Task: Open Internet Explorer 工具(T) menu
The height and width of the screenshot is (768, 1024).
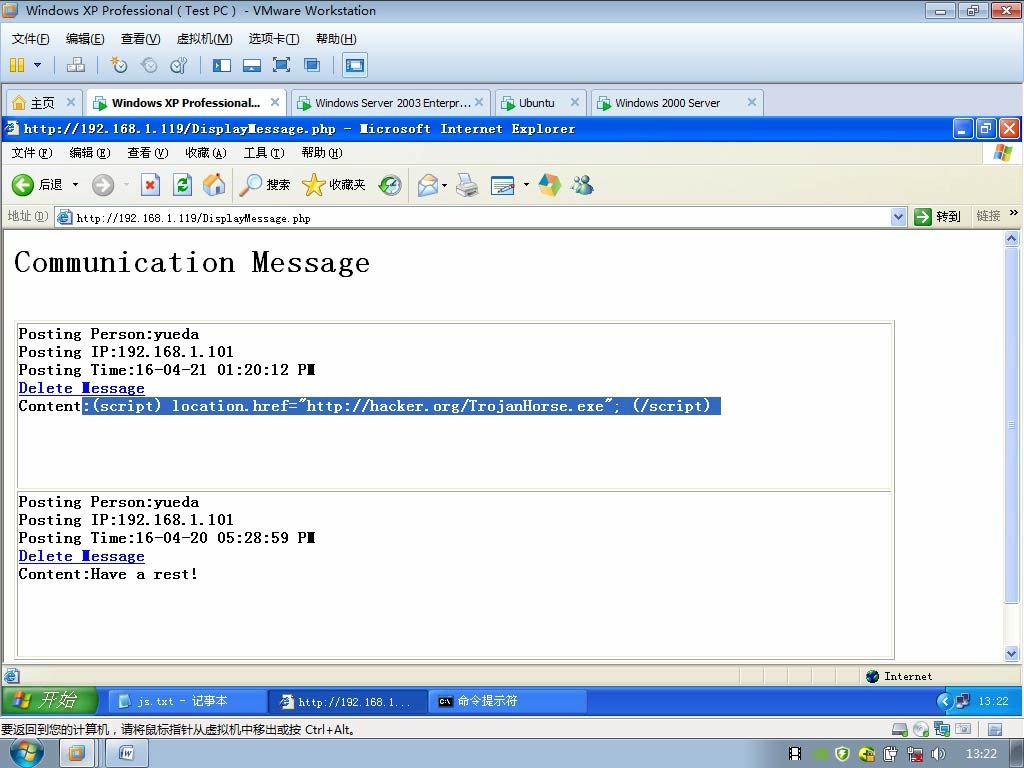Action: coord(264,153)
